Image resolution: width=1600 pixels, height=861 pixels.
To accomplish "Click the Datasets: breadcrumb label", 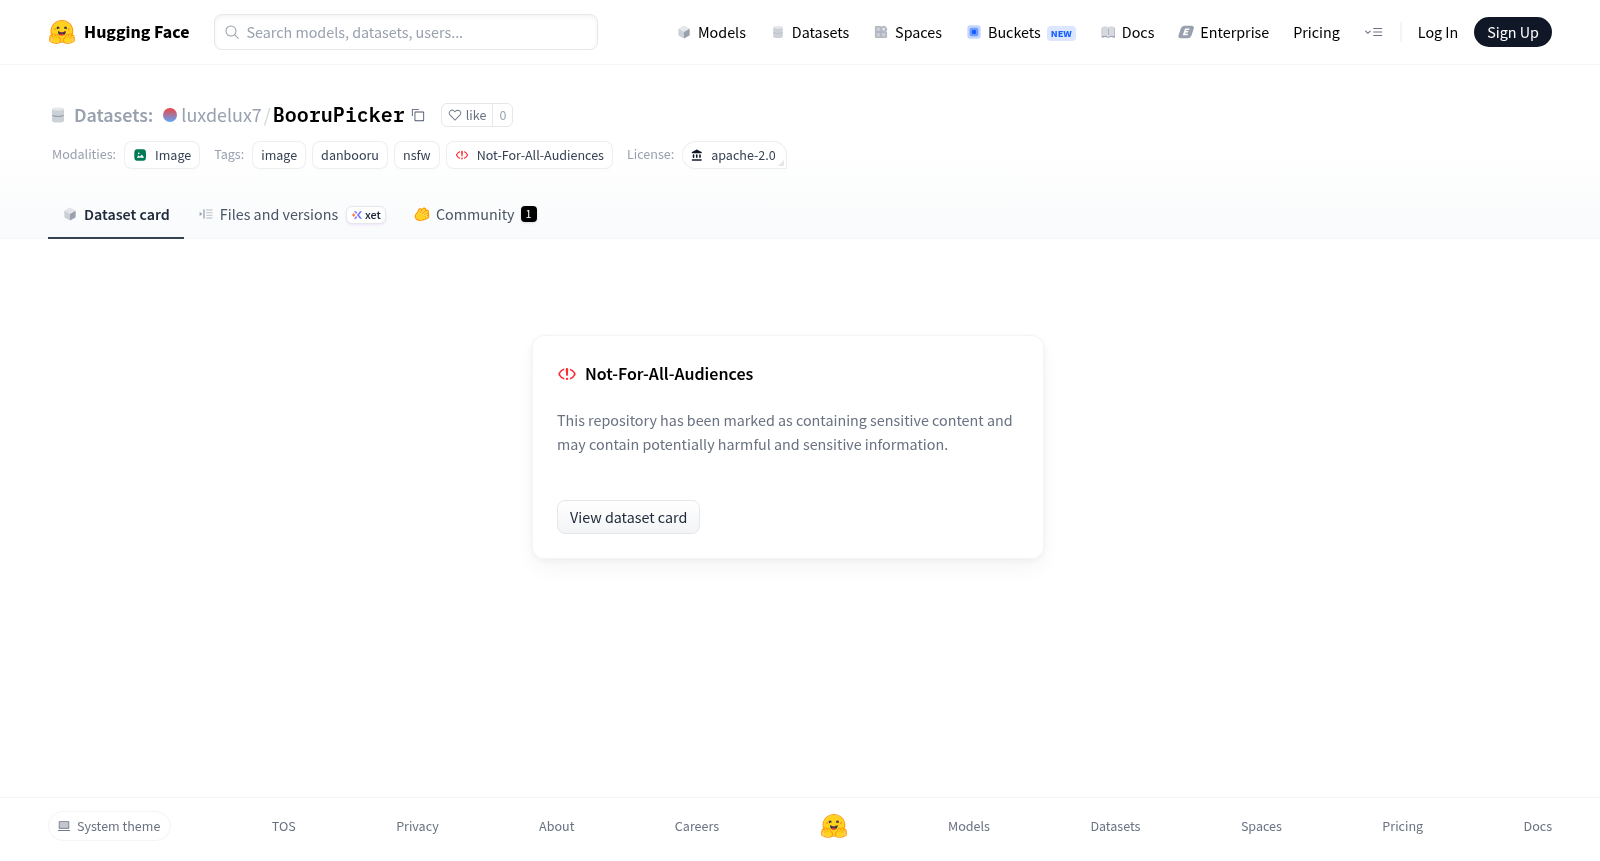I will tap(113, 115).
